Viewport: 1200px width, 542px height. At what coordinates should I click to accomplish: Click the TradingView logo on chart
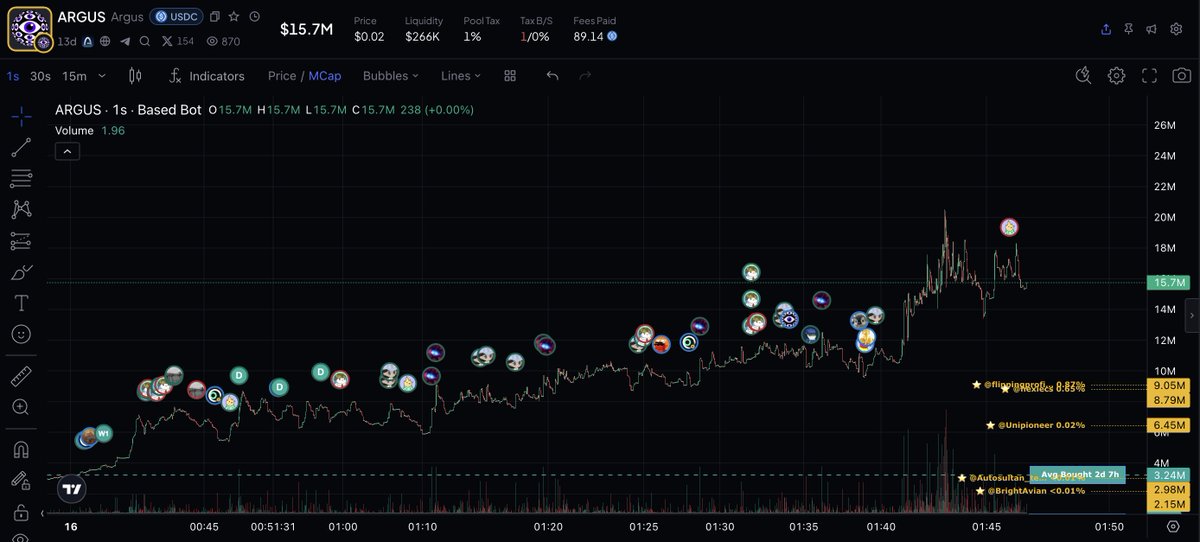tap(71, 490)
